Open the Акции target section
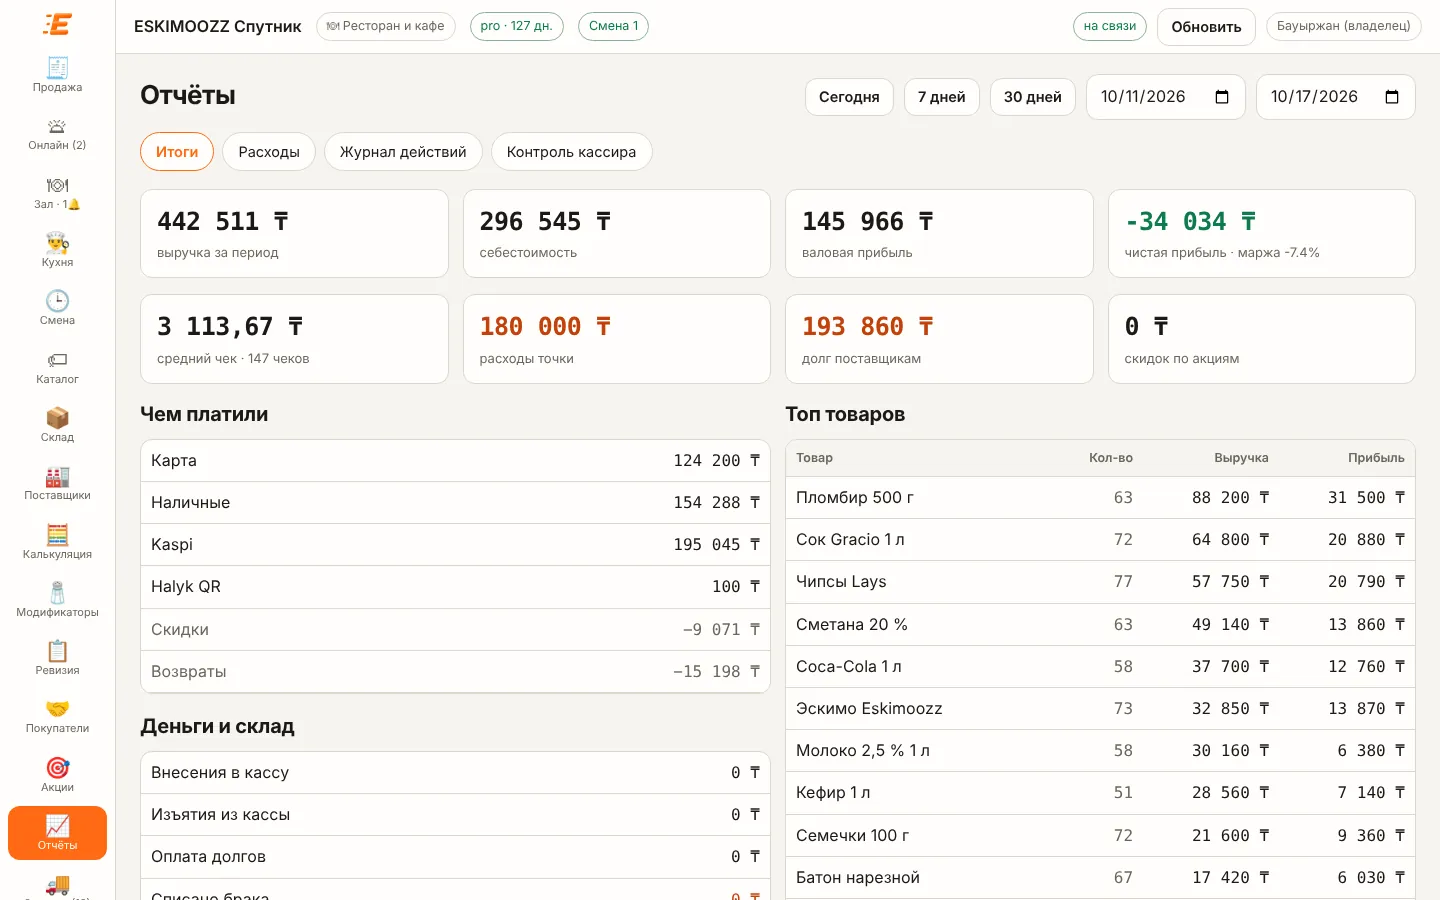The width and height of the screenshot is (1440, 900). pos(57,775)
